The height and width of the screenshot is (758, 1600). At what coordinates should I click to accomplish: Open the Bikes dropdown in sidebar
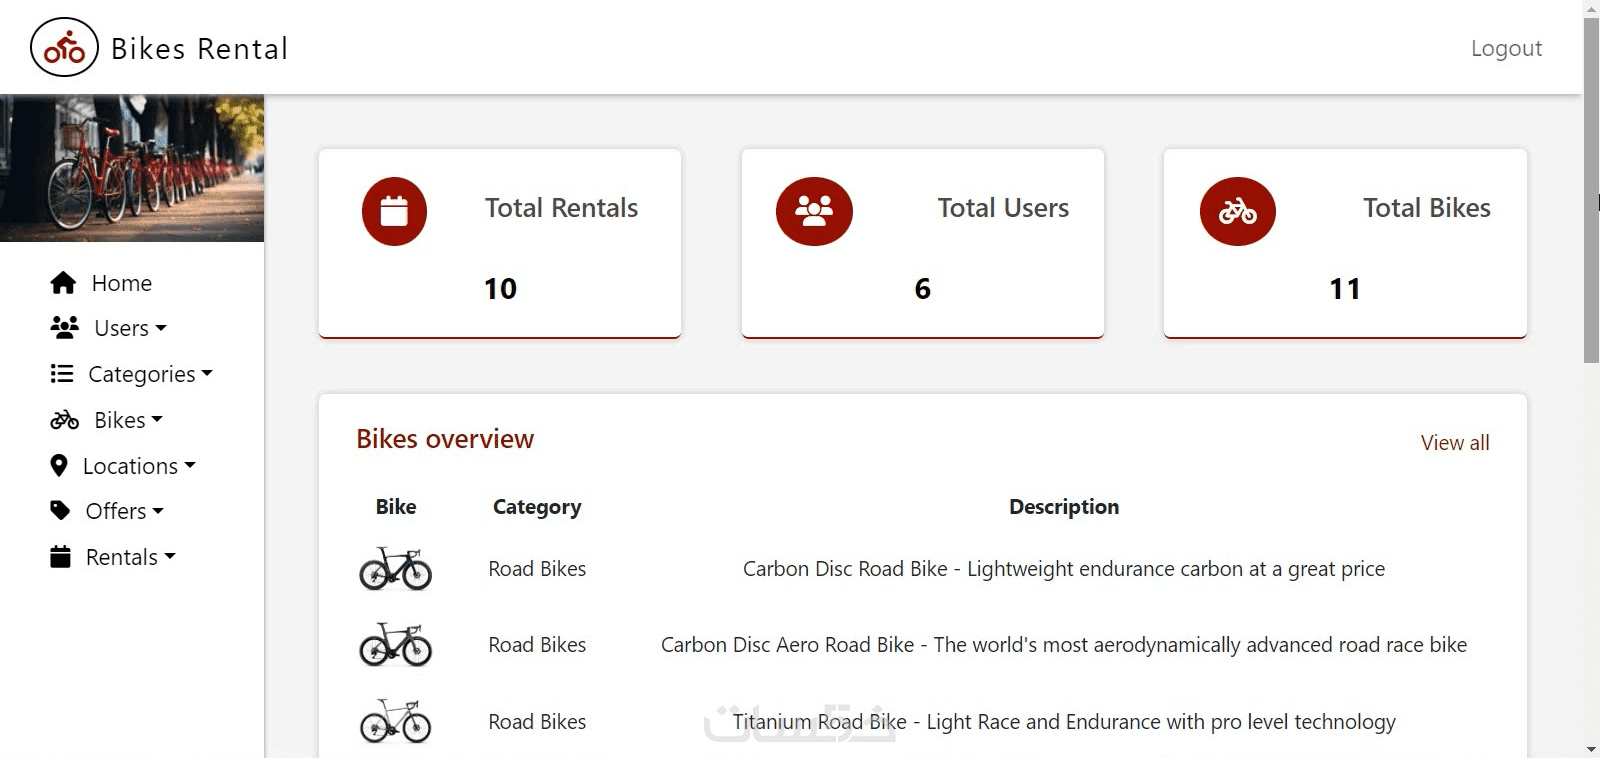click(x=128, y=420)
